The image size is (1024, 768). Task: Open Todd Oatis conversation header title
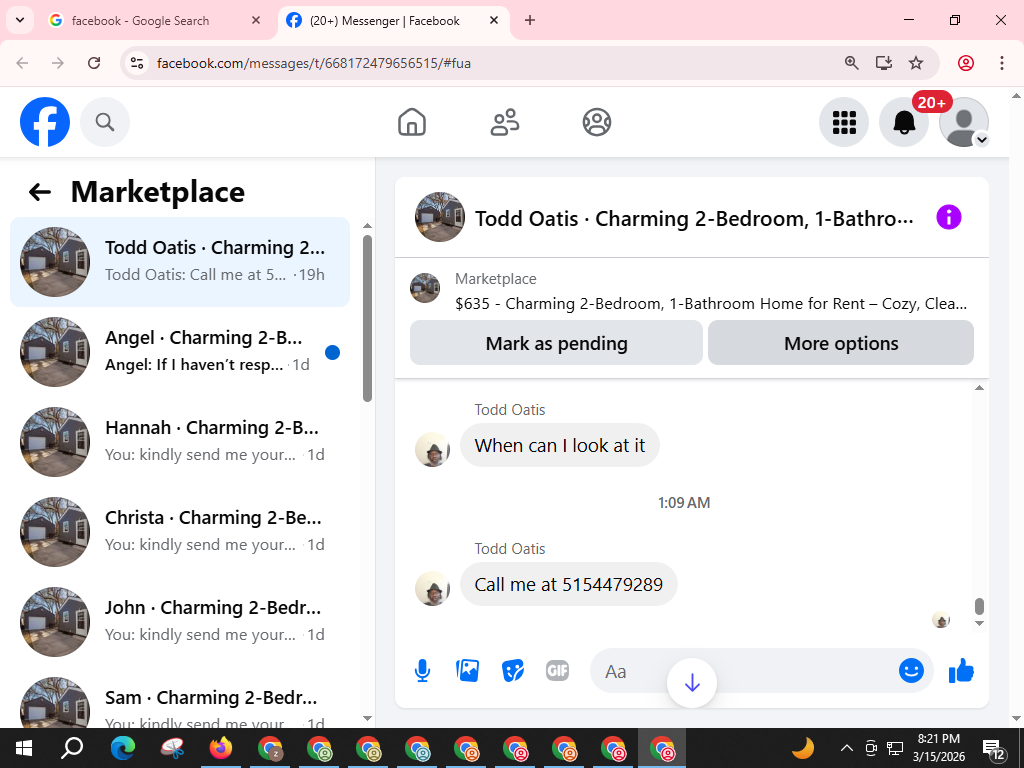[694, 218]
